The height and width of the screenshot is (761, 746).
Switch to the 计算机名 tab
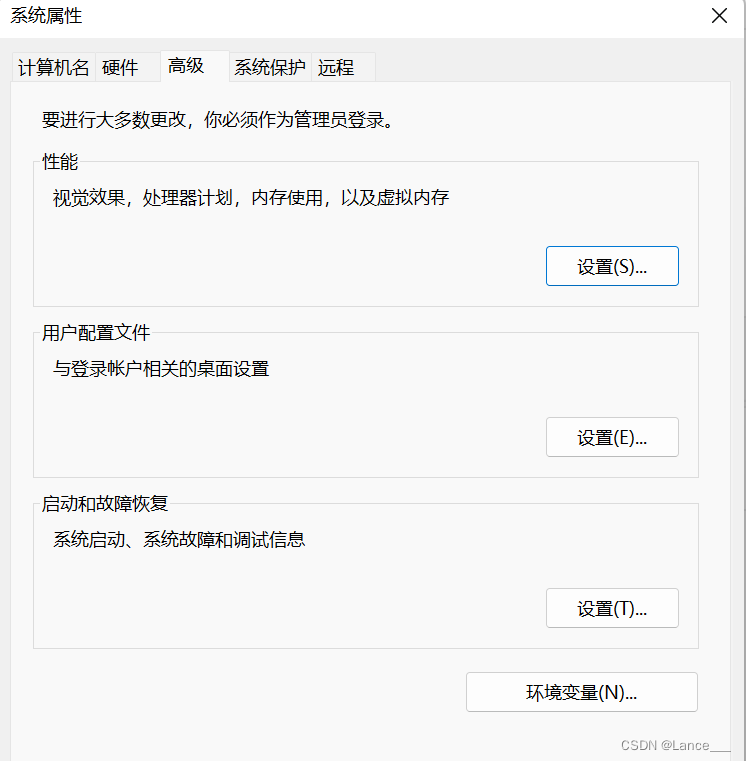pos(53,67)
